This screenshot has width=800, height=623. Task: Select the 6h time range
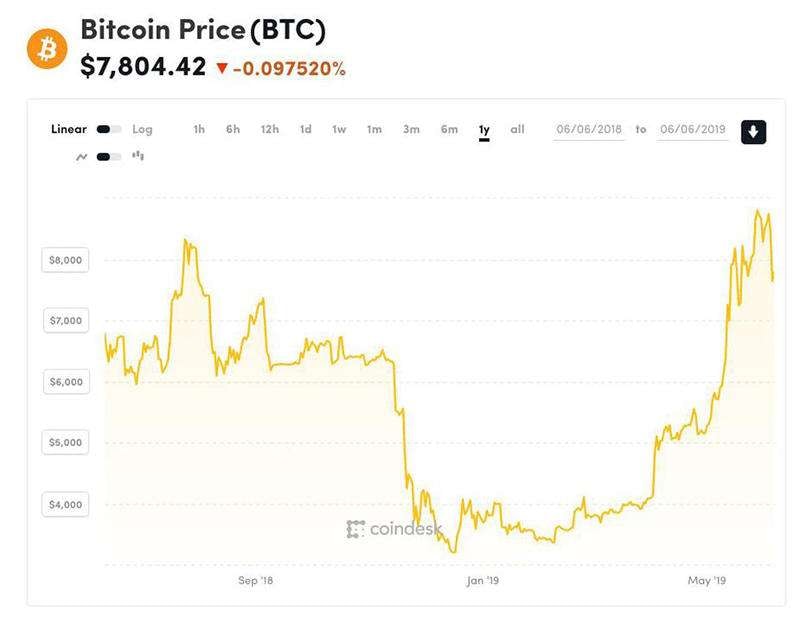pos(233,129)
